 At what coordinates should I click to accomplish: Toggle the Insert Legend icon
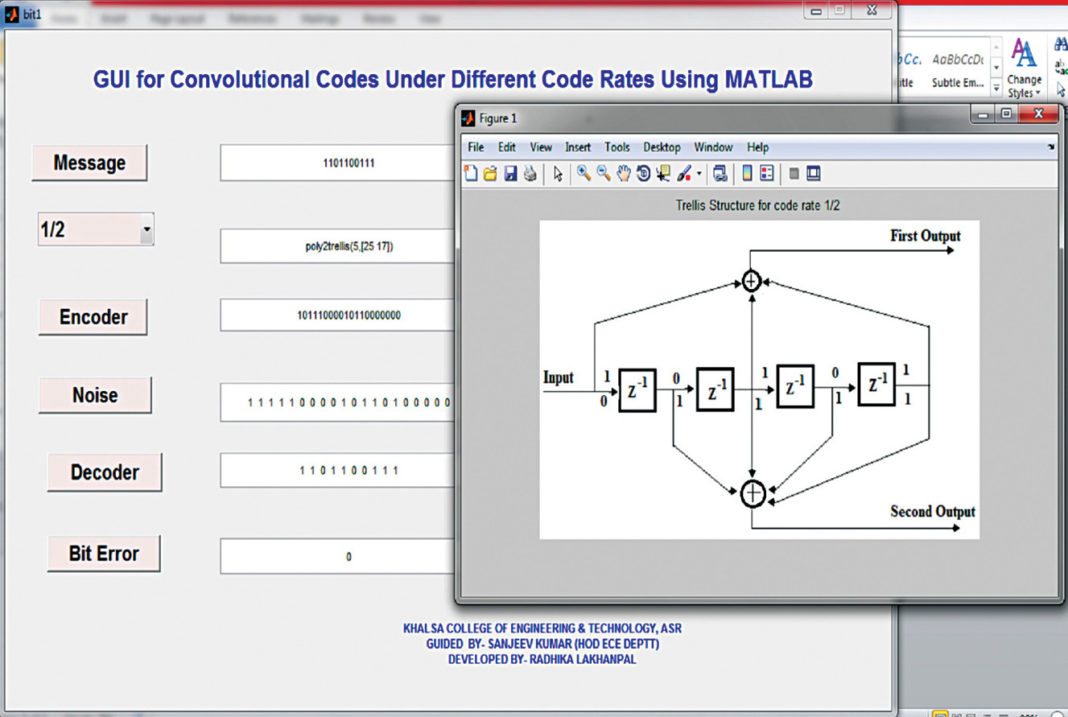pos(767,174)
